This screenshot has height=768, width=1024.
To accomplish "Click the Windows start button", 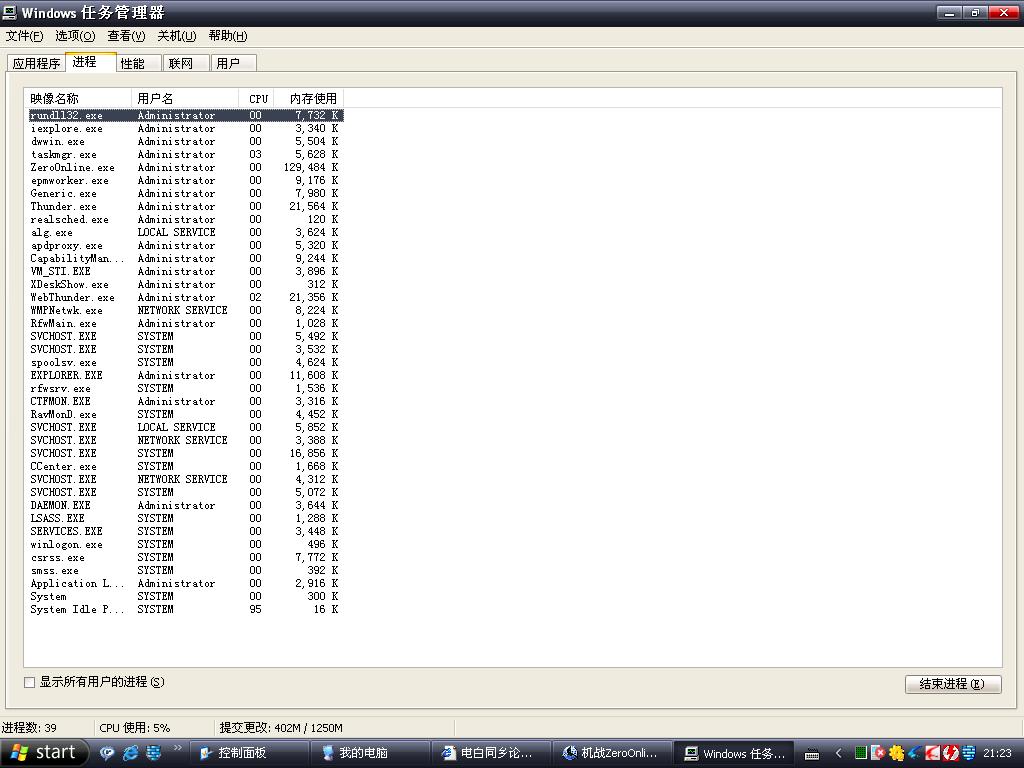I will (45, 753).
